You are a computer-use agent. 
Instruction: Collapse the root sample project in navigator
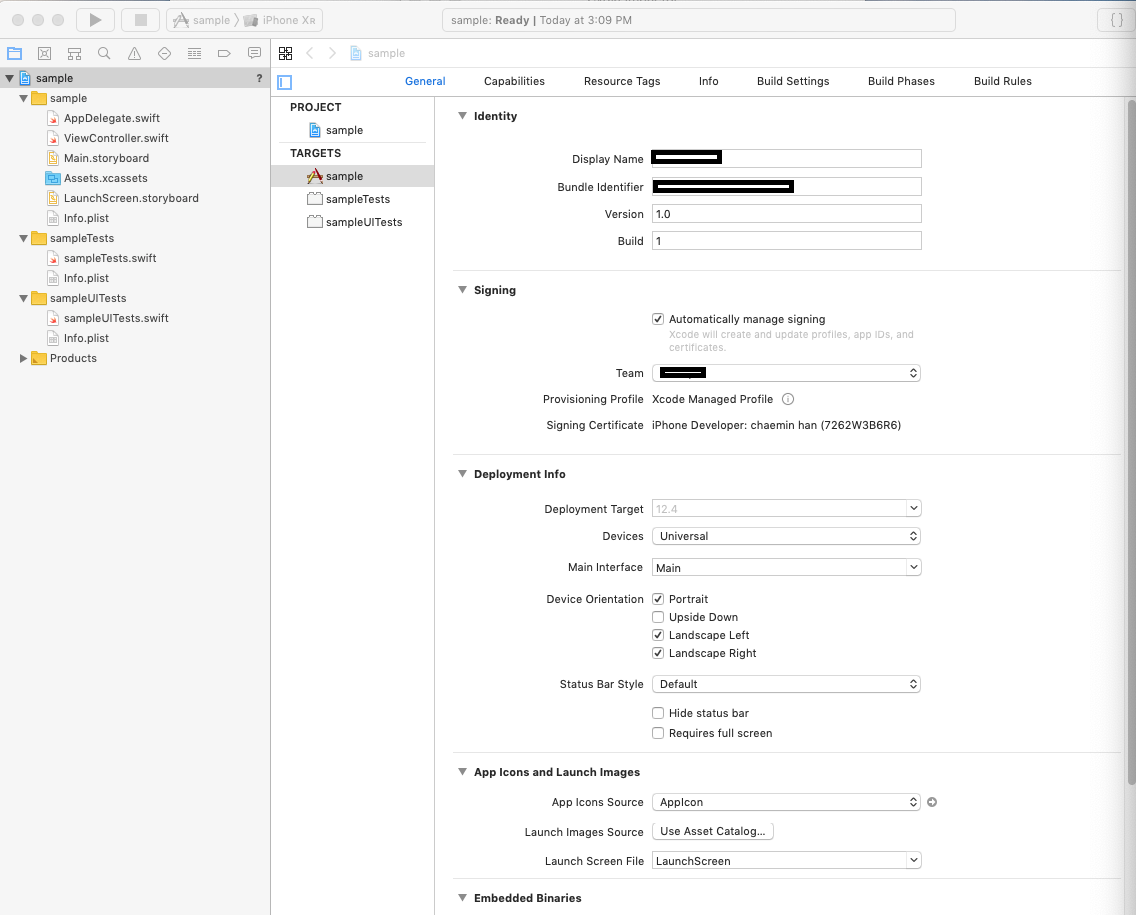pos(9,78)
